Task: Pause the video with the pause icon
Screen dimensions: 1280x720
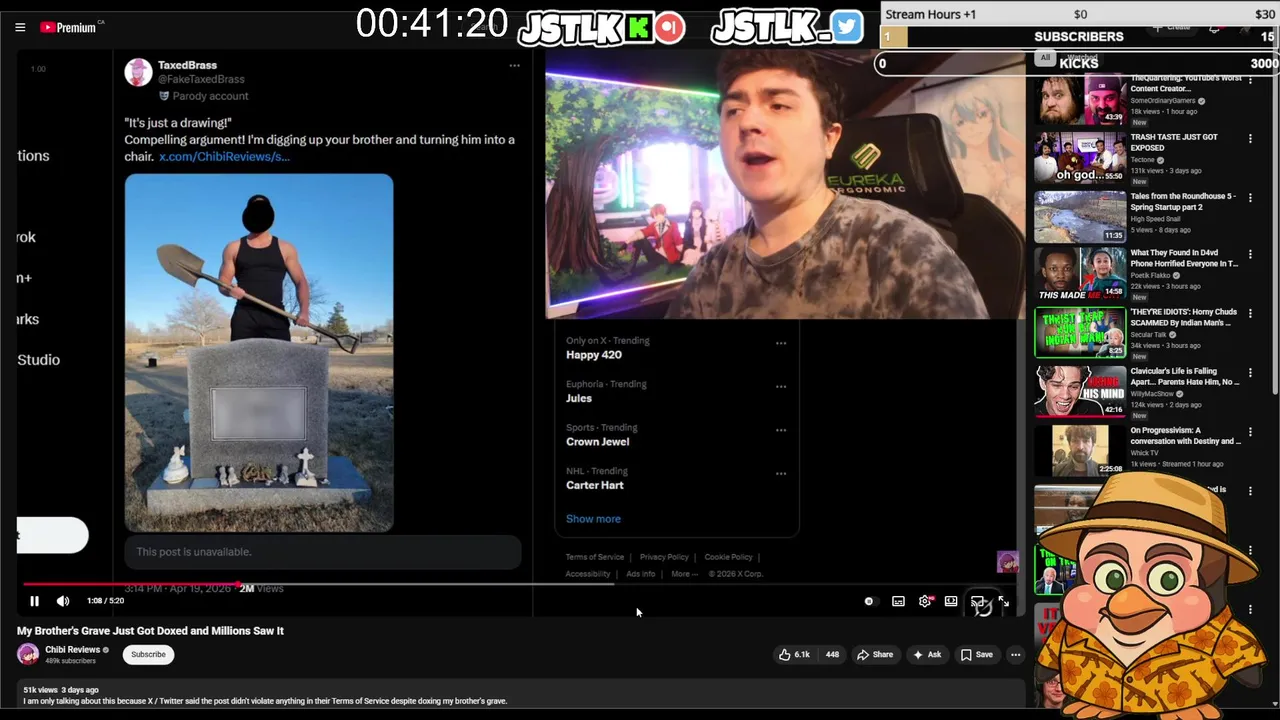Action: [x=34, y=601]
